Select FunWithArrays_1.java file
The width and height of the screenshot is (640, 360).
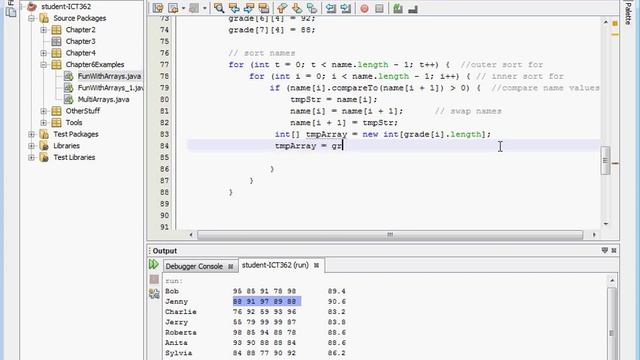[x=110, y=88]
